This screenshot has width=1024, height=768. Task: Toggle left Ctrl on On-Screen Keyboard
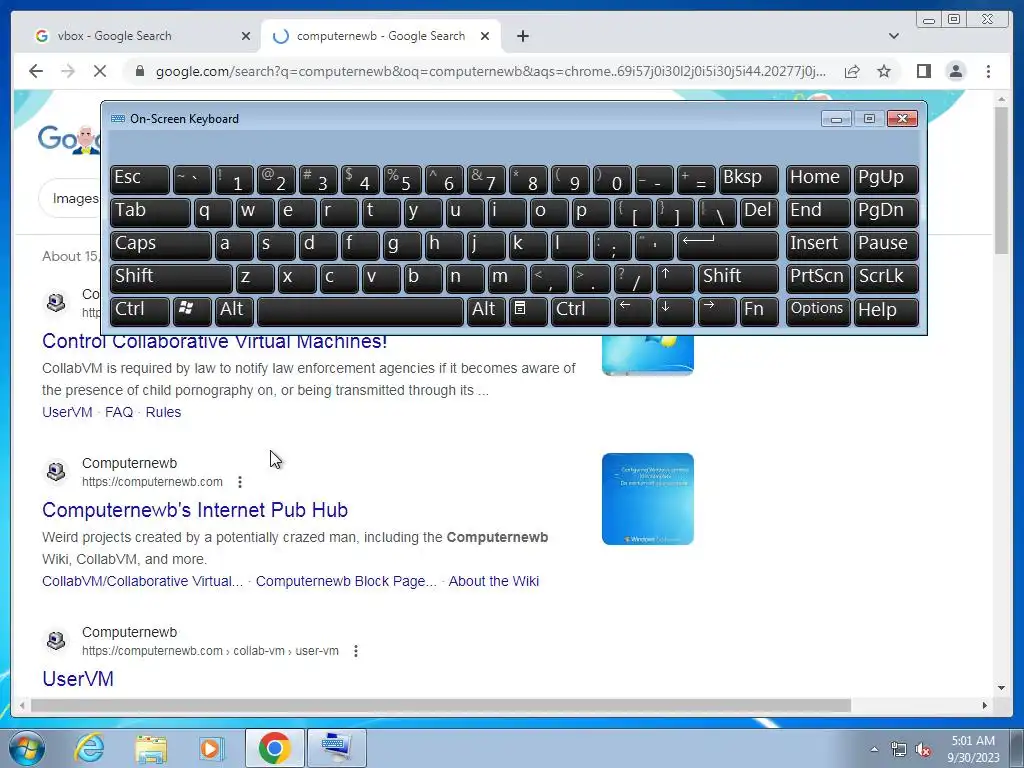(140, 311)
